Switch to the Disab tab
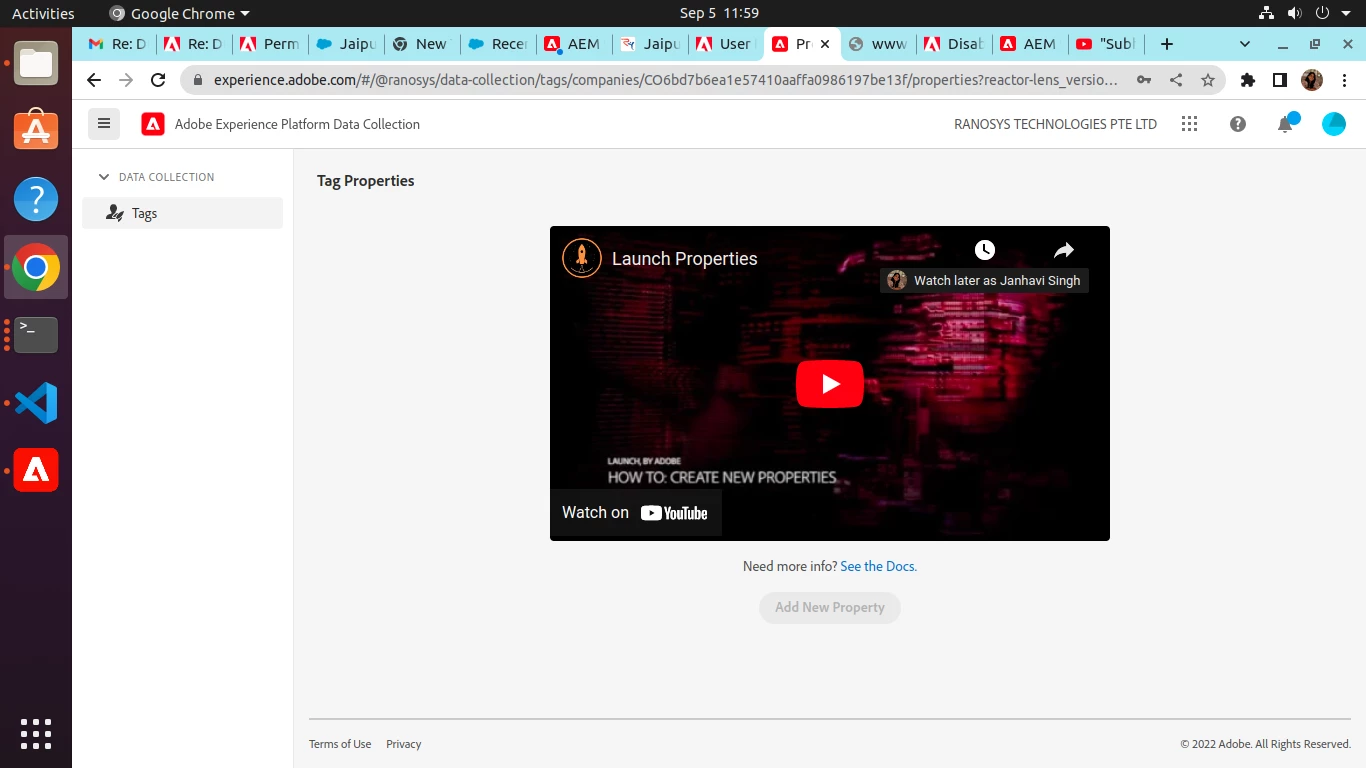1366x768 pixels. [954, 44]
